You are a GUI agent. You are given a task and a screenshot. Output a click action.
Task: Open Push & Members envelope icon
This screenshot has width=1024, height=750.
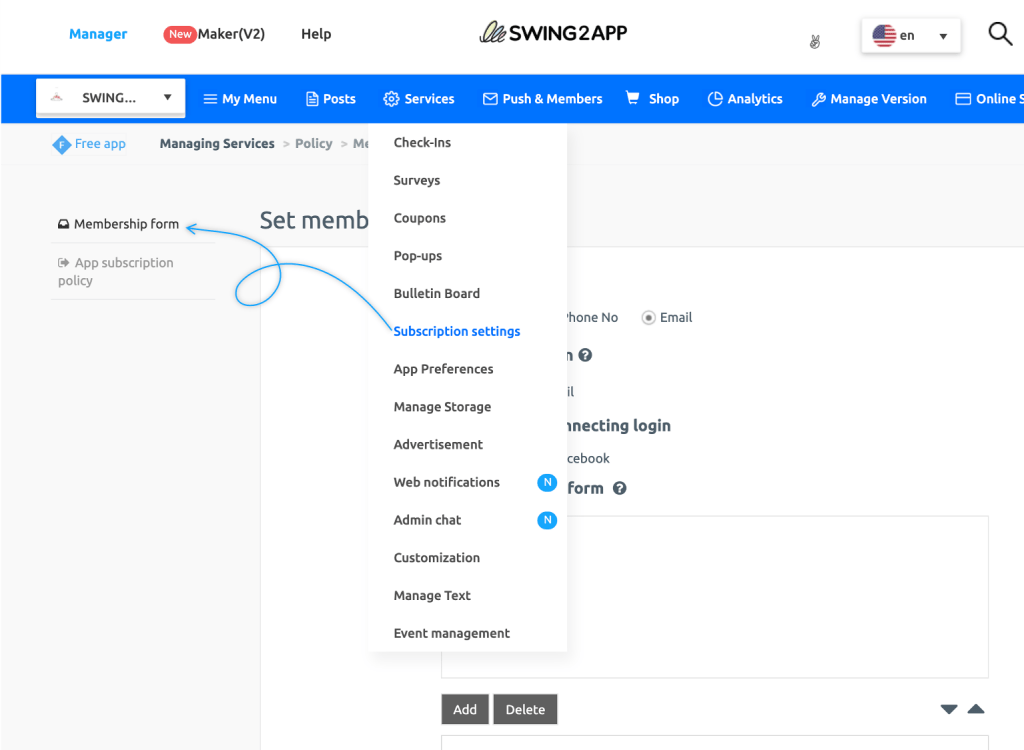tap(490, 98)
